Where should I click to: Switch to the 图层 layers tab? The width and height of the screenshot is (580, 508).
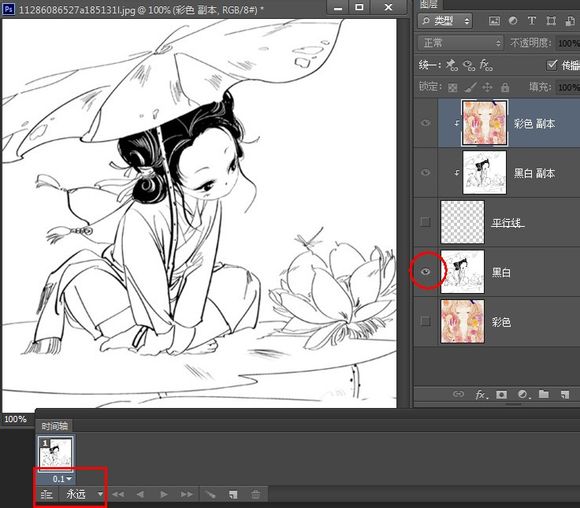click(x=429, y=4)
